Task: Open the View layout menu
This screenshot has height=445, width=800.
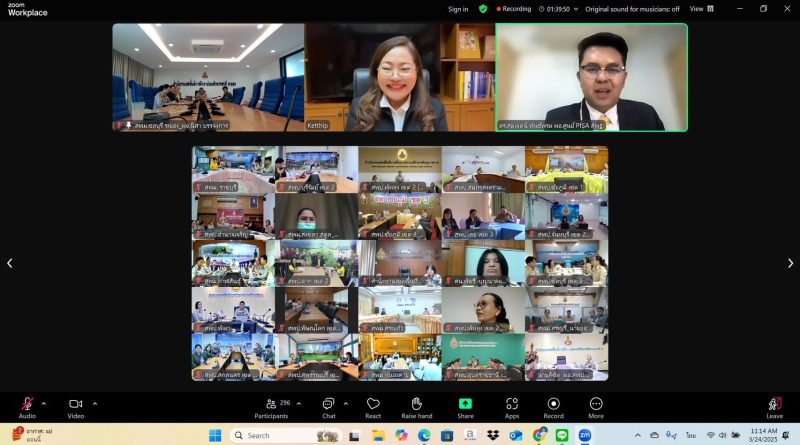Action: tap(700, 9)
